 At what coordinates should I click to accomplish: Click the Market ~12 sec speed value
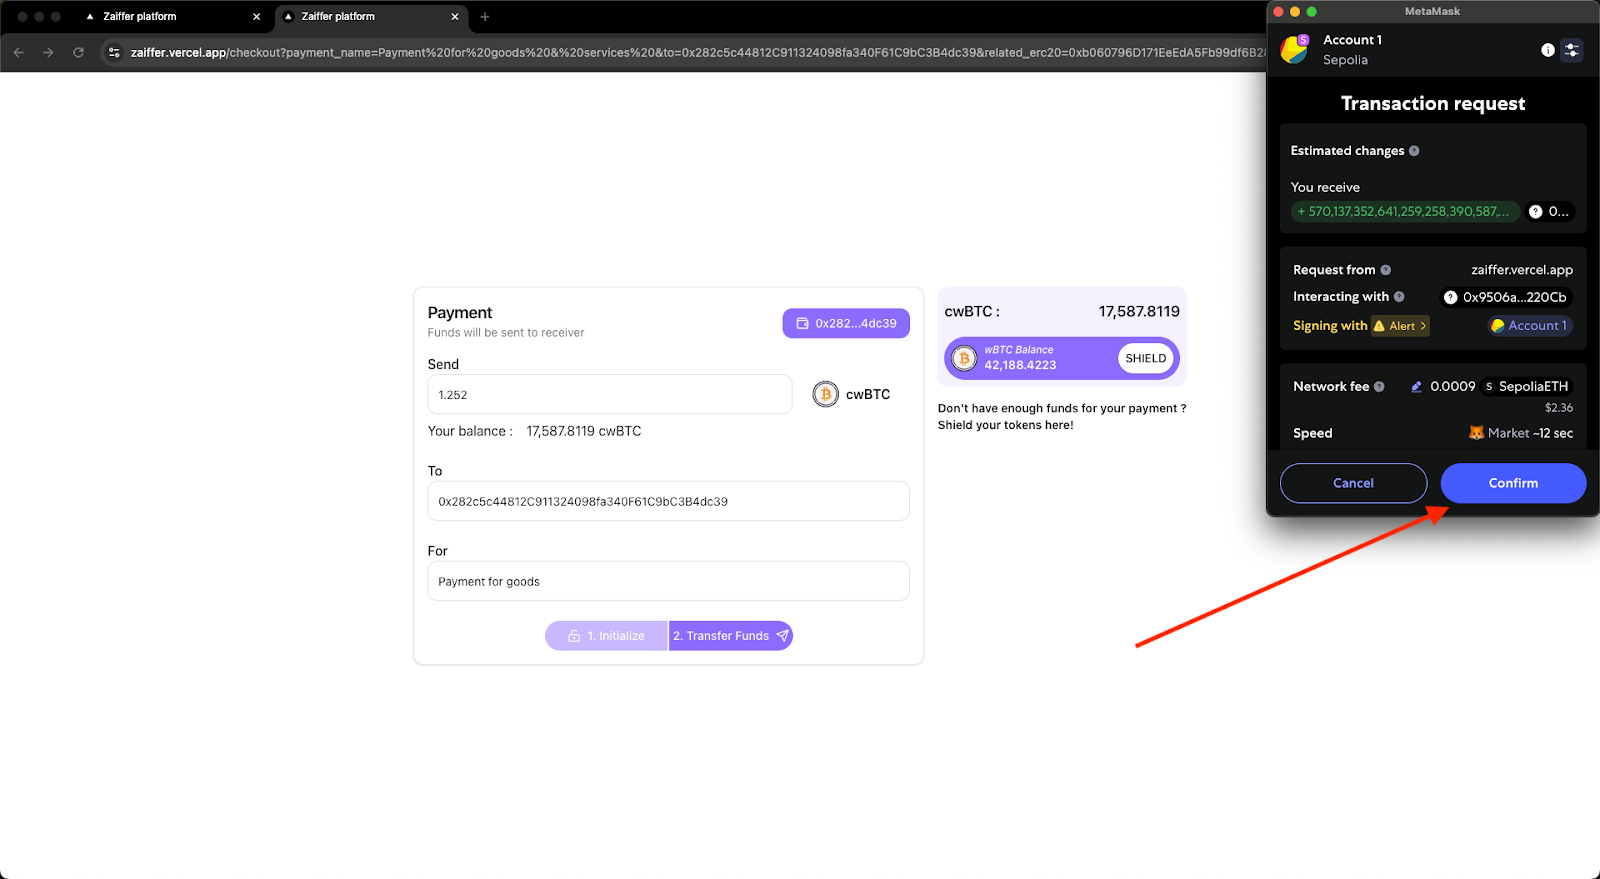(x=1530, y=433)
